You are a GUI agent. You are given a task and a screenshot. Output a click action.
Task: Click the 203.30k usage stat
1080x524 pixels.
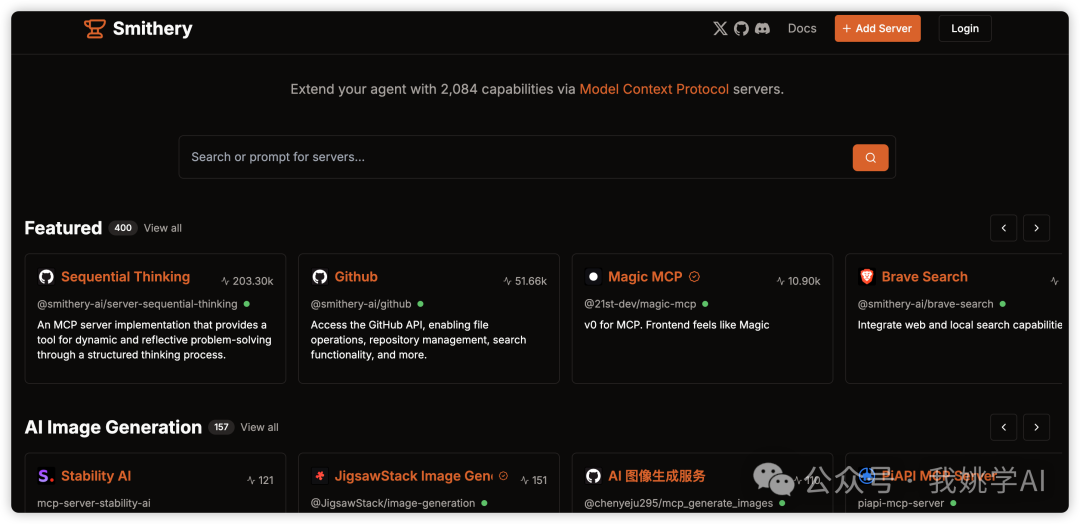pos(247,281)
